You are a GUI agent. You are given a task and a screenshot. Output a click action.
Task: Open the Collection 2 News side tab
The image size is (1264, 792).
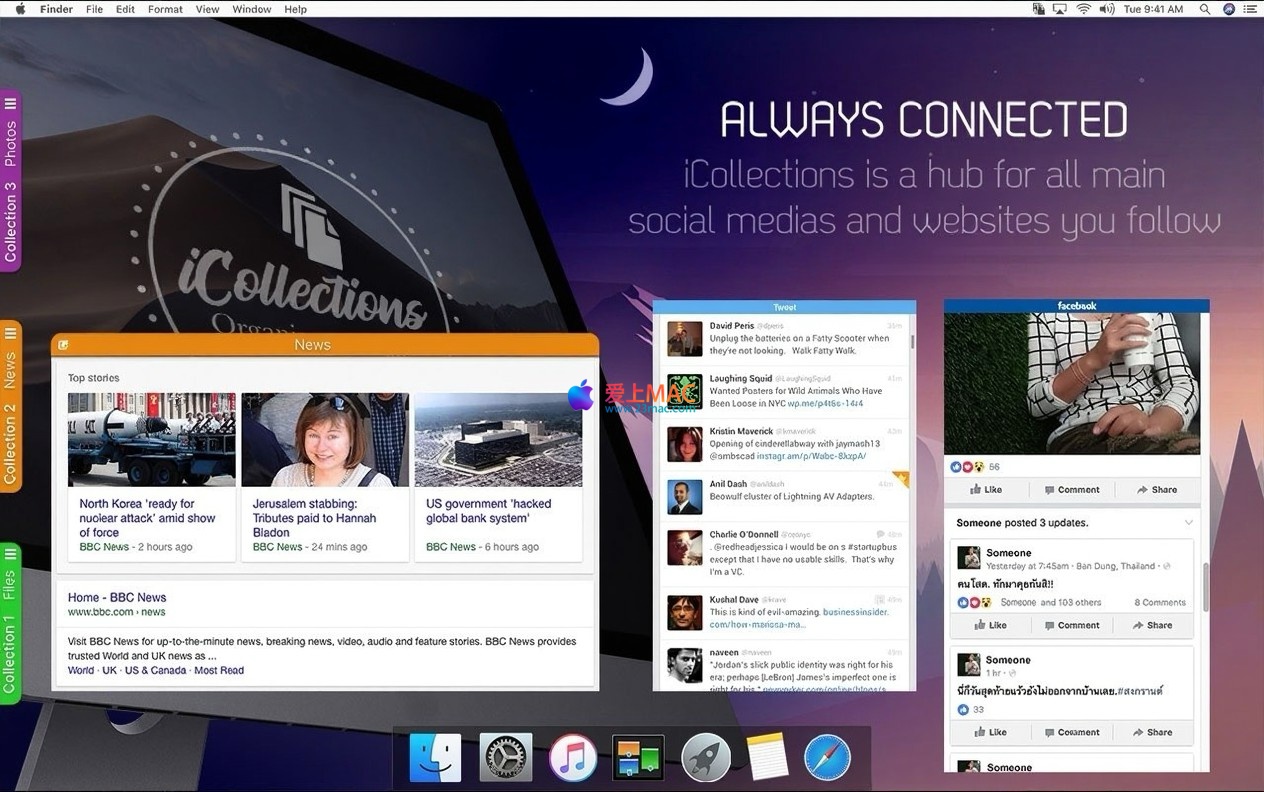coord(10,406)
